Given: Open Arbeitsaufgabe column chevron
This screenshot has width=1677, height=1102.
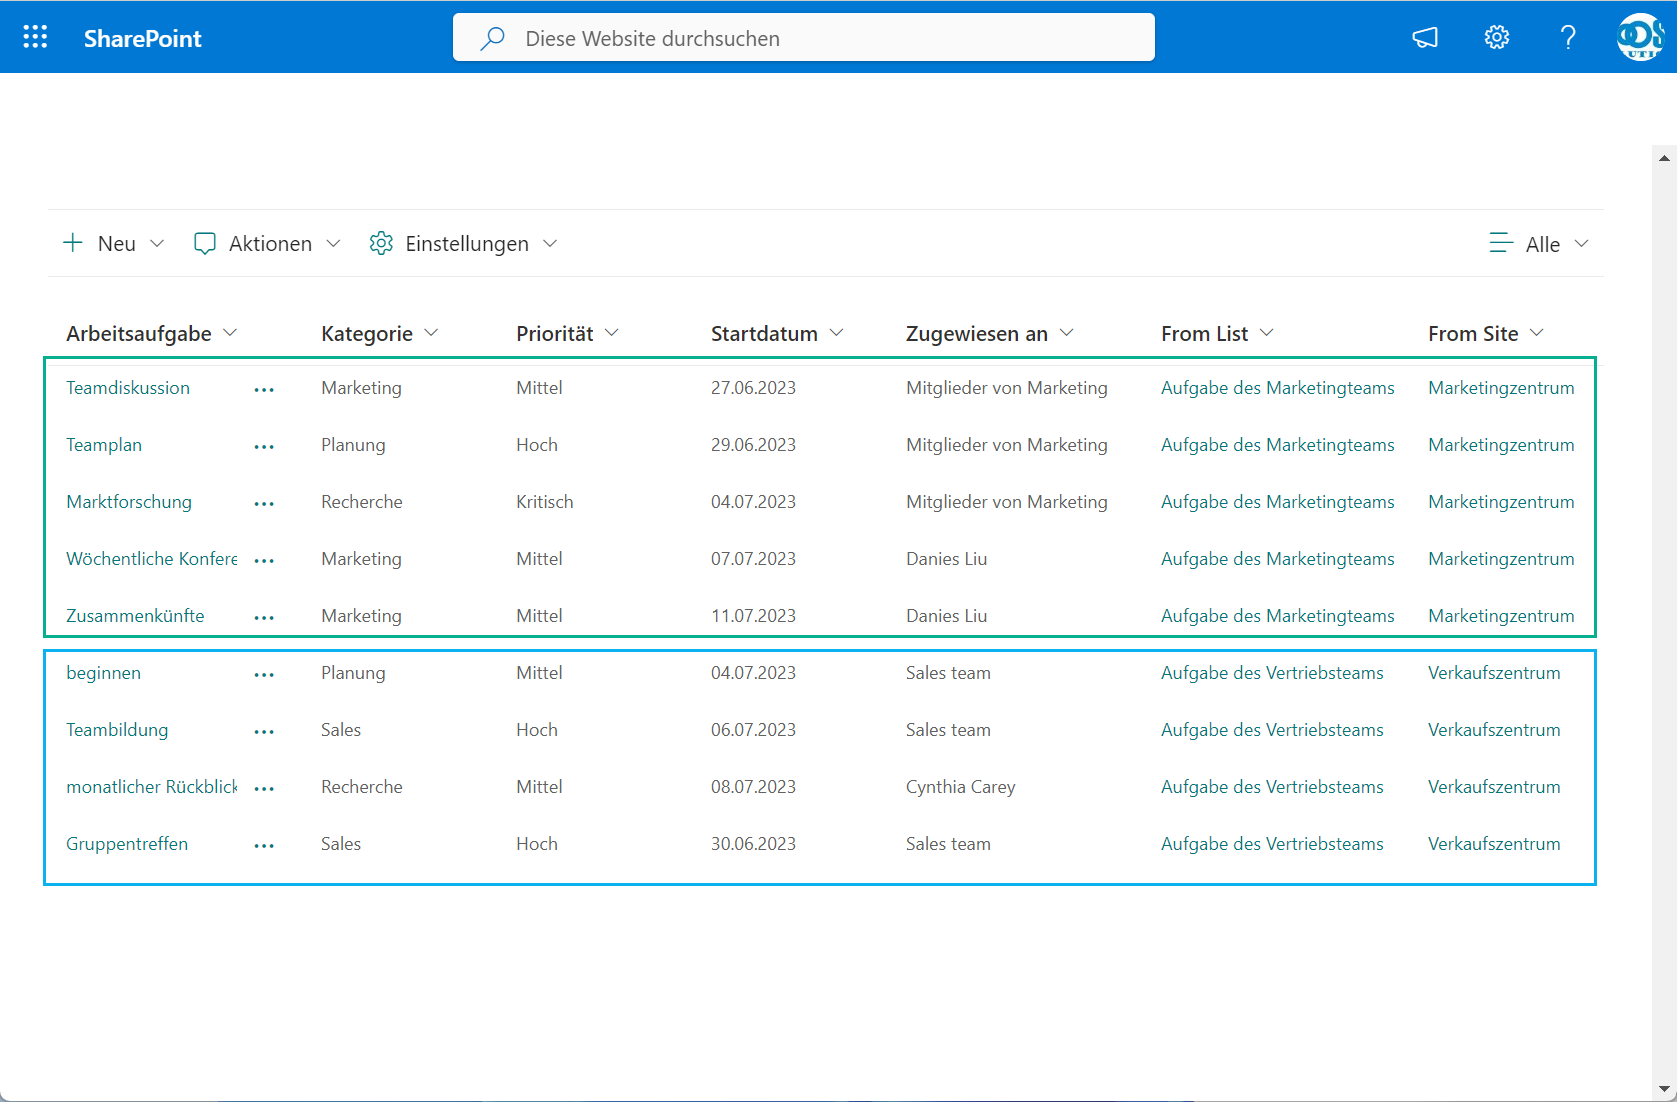Looking at the screenshot, I should [230, 332].
